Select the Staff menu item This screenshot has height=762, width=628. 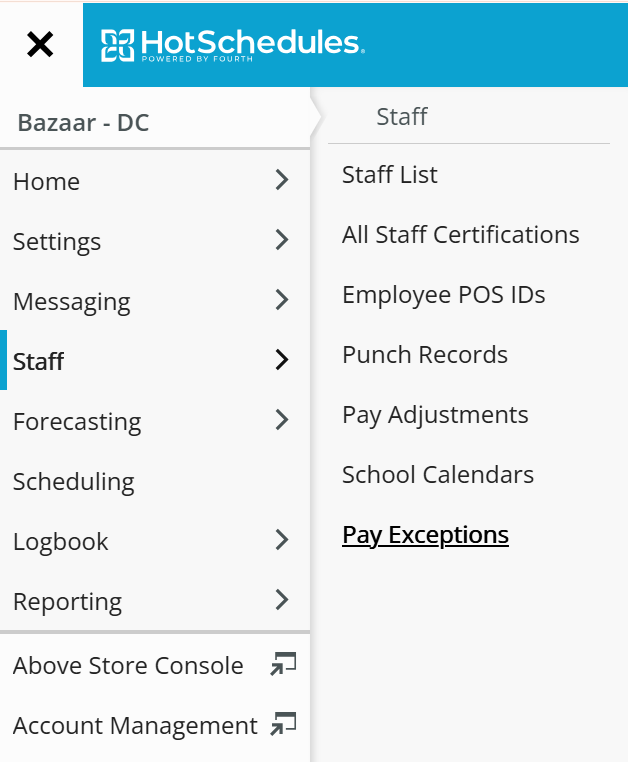[155, 361]
